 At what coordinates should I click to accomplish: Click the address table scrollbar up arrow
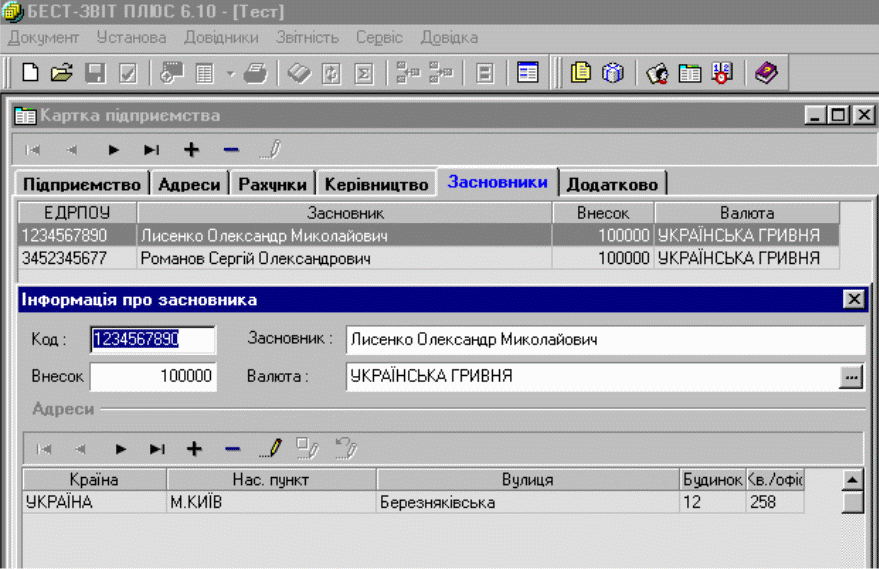coord(852,478)
